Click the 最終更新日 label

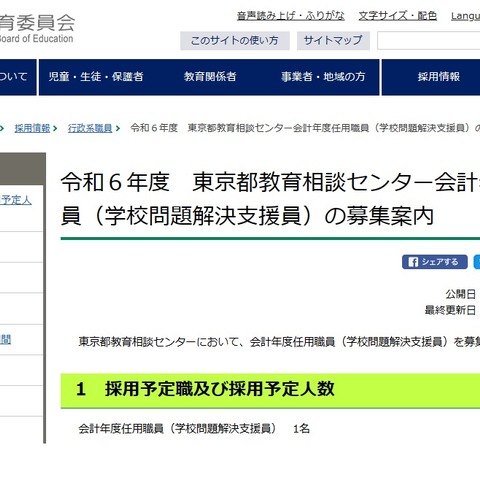(450, 310)
